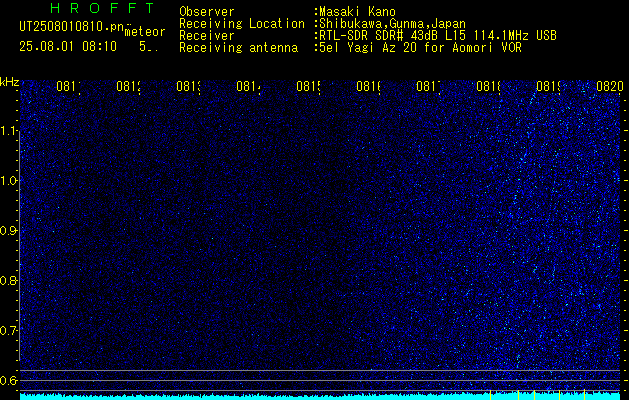Click the "Observer" field label
The width and height of the screenshot is (629, 400).
click(x=207, y=12)
